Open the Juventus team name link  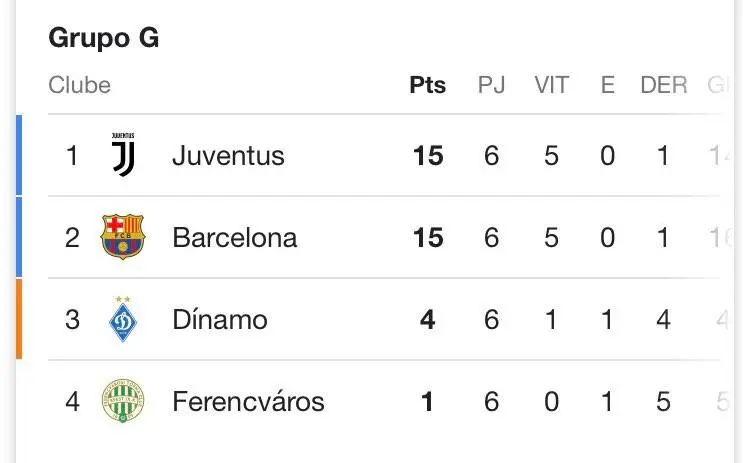228,156
